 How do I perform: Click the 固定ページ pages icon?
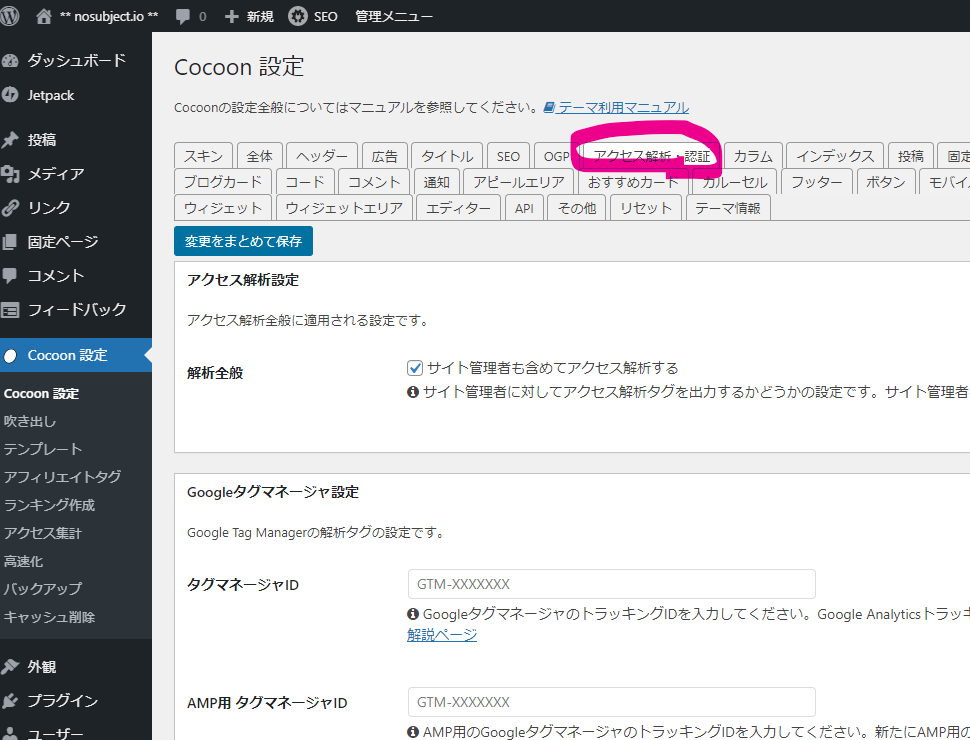(x=10, y=241)
